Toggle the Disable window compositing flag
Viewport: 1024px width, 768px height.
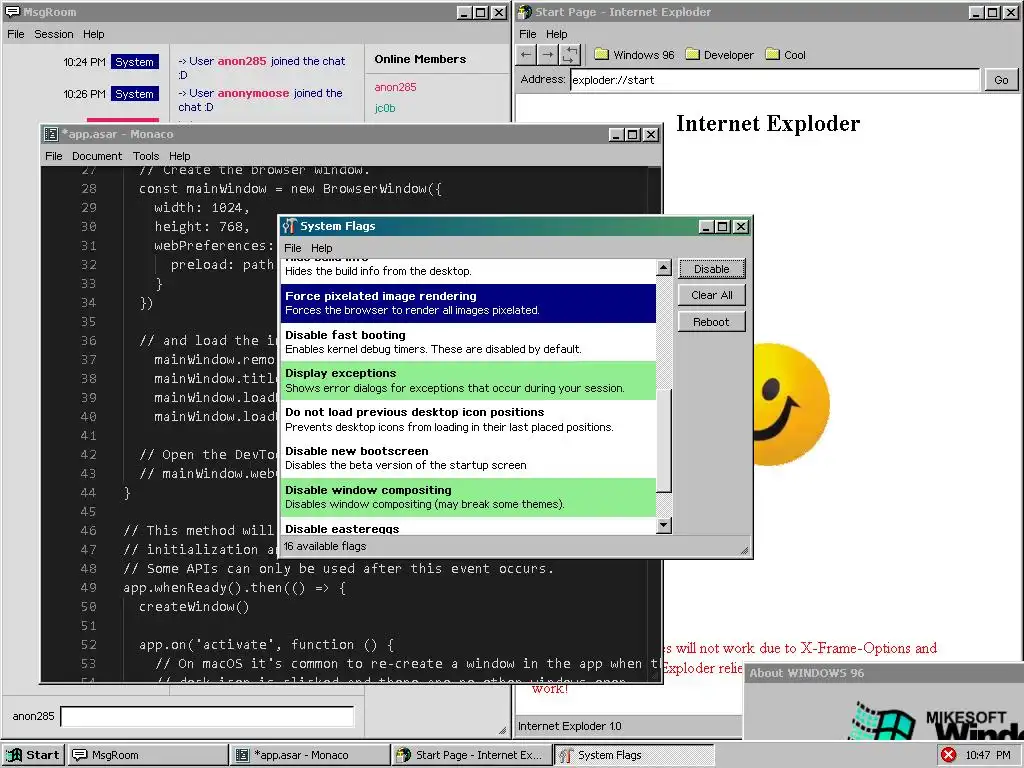[468, 497]
